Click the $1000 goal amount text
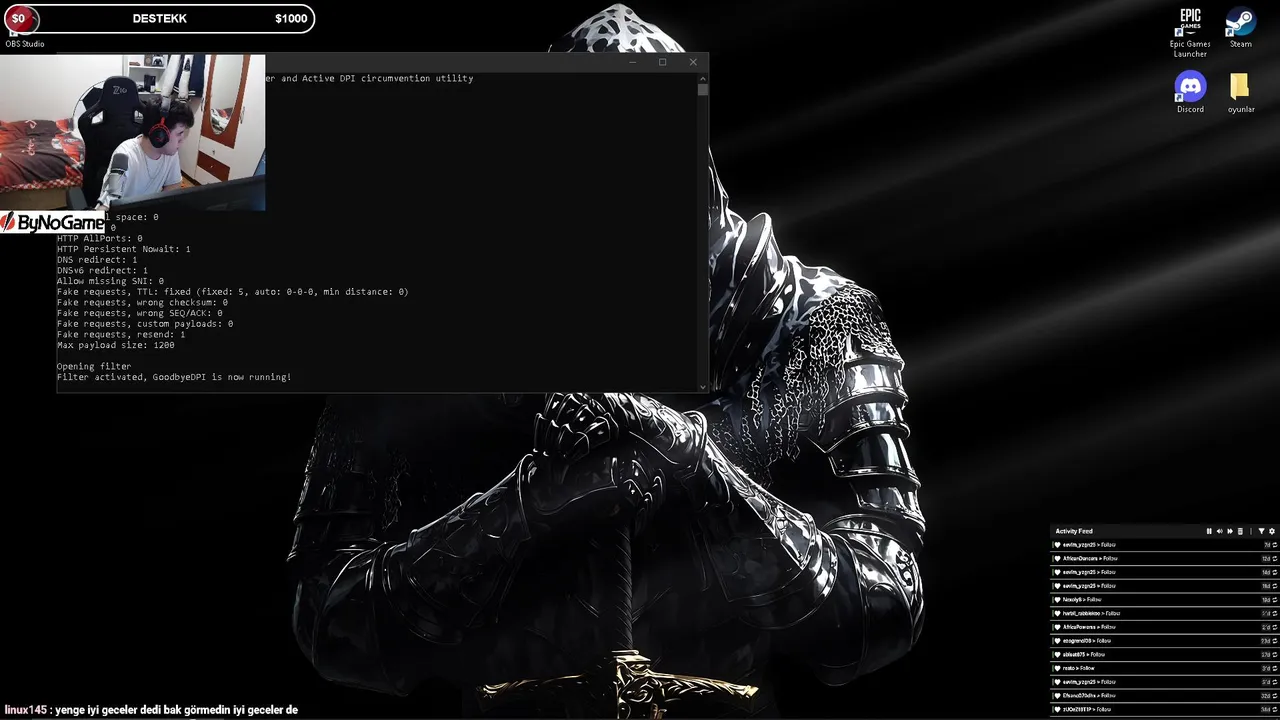Screen dimensions: 1280x720 291,18
